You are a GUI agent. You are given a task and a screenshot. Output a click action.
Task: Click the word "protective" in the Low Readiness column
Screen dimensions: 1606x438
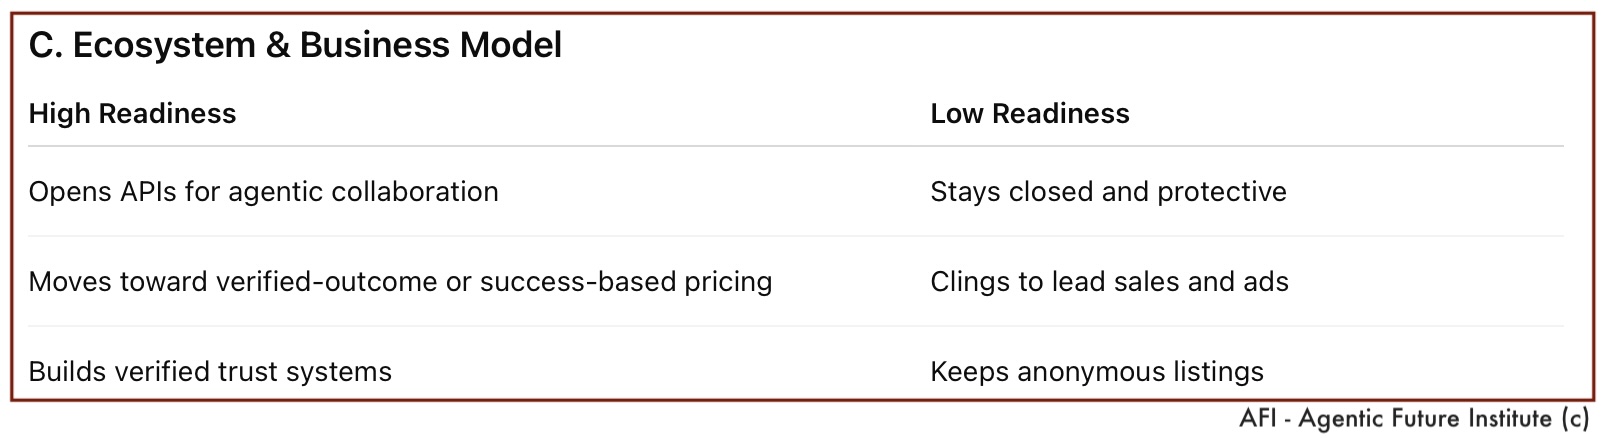(1222, 192)
